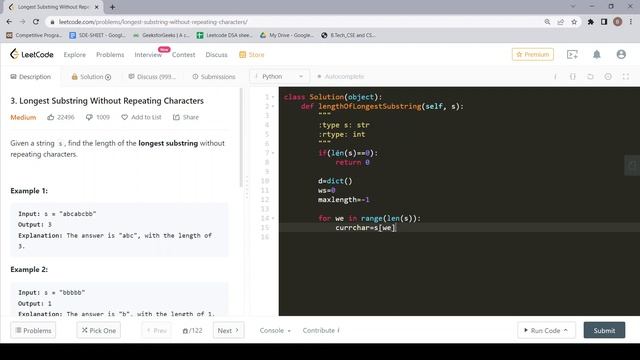The height and width of the screenshot is (360, 640).
Task: Go to LeetCode home via logo
Action: click(x=32, y=54)
